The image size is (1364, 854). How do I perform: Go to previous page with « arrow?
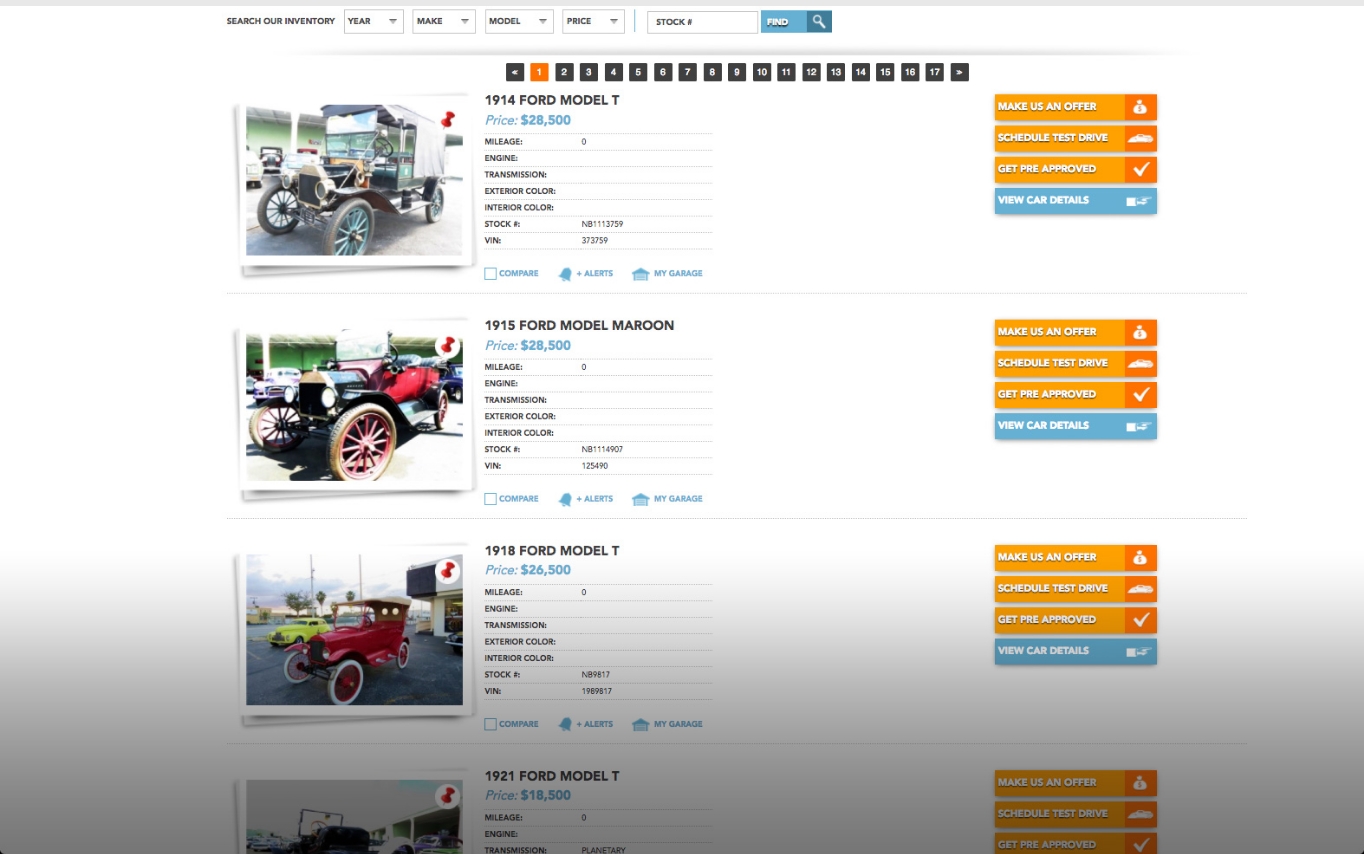pos(515,72)
